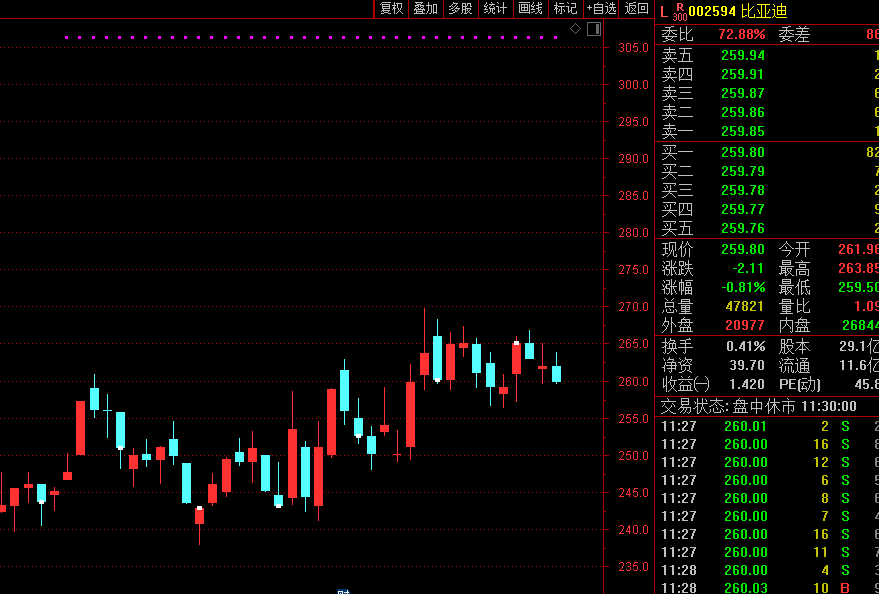The height and width of the screenshot is (594, 879).
Task: Toggle the side panel layout icon
Action: tap(594, 29)
